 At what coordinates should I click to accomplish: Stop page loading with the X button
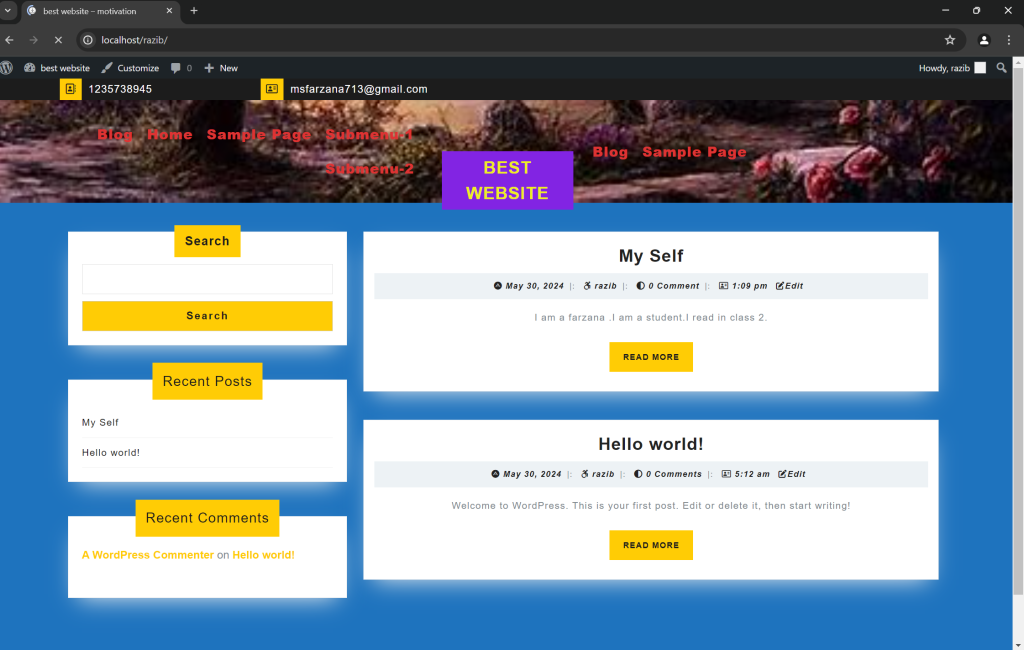tap(57, 40)
